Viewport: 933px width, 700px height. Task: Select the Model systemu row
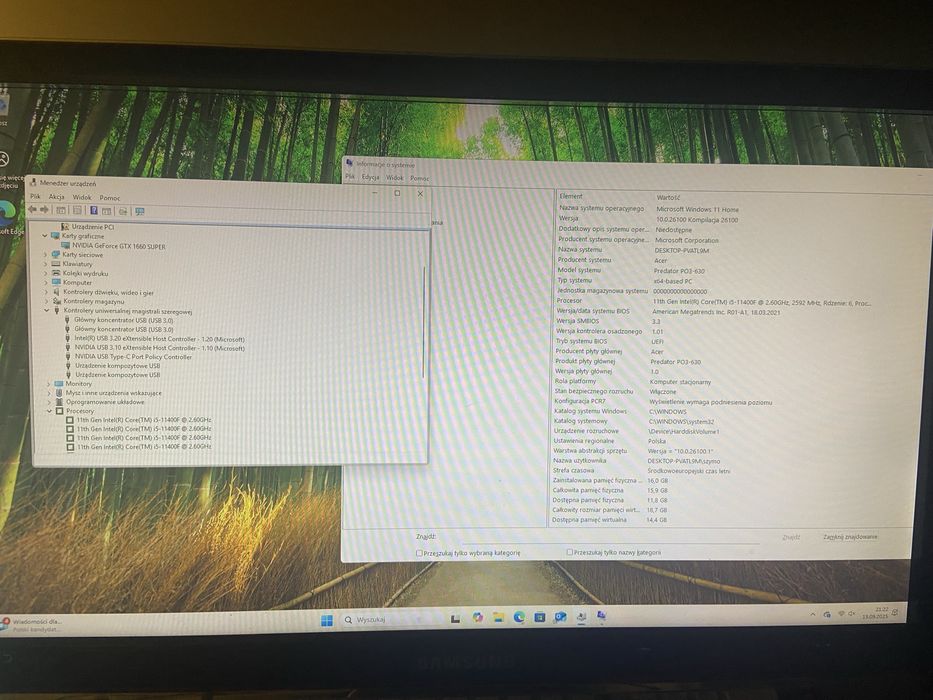[x=631, y=270]
